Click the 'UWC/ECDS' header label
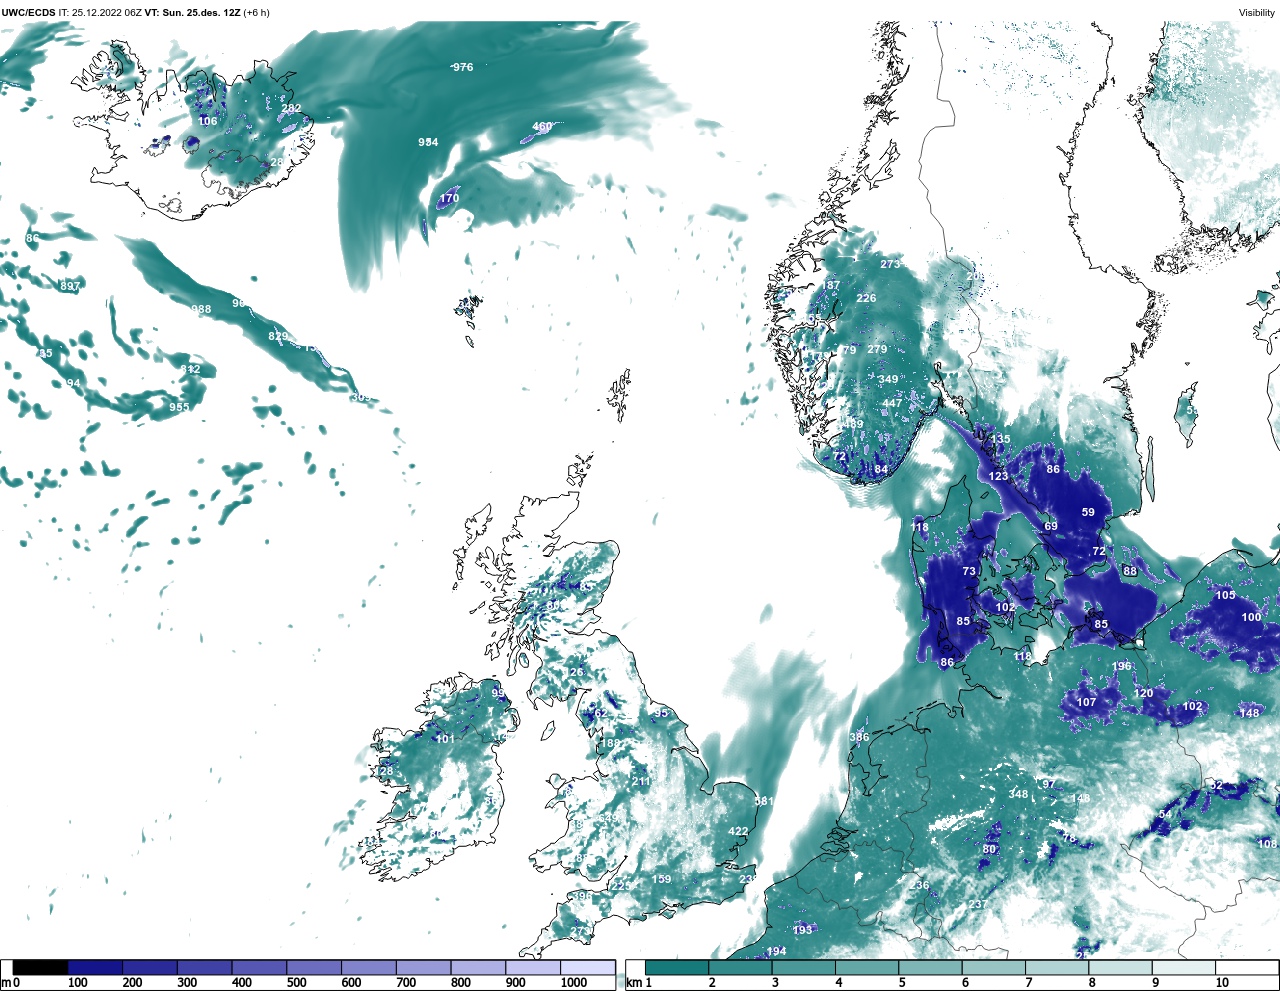This screenshot has width=1280, height=991. pyautogui.click(x=28, y=13)
